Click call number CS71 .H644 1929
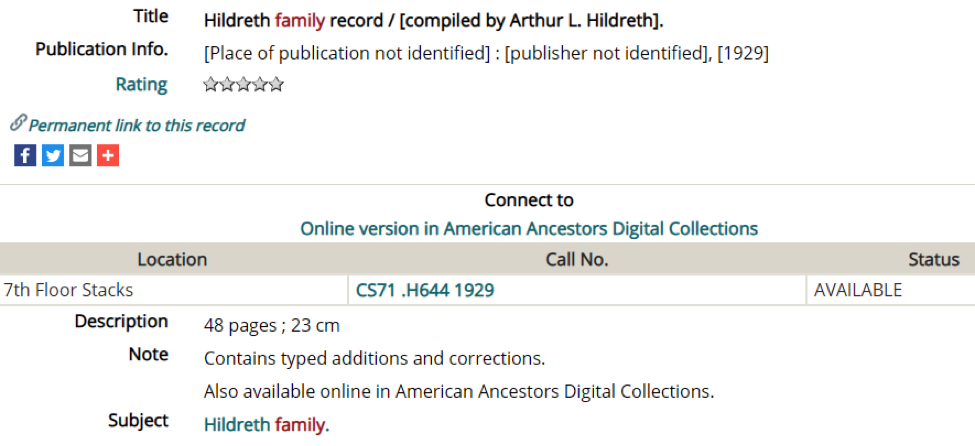This screenshot has height=446, width=975. (425, 290)
